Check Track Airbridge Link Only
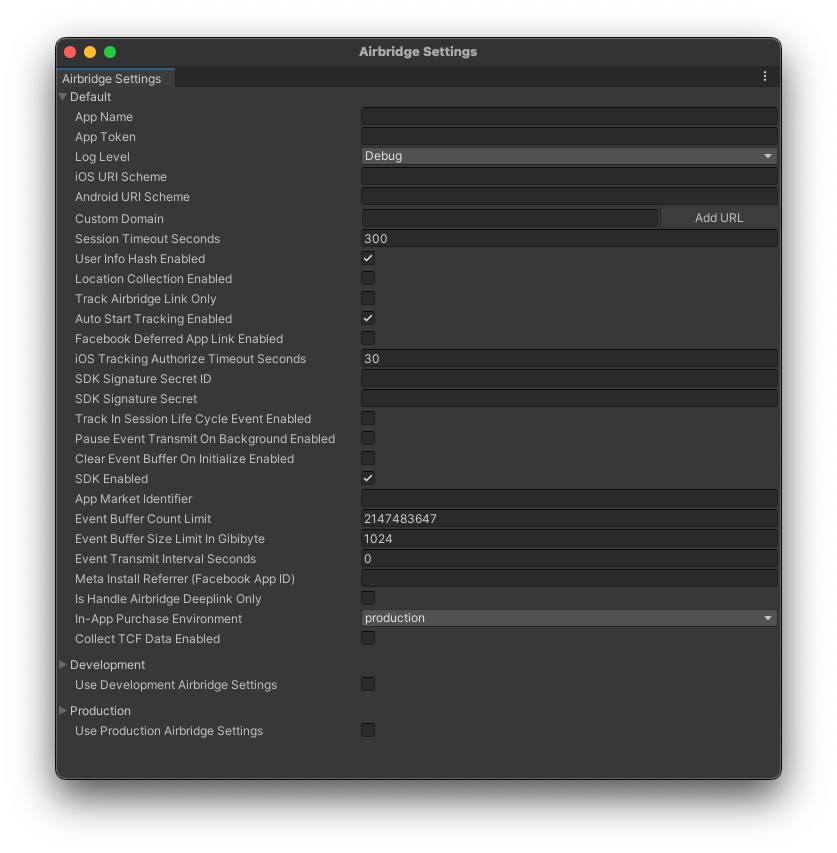 pyautogui.click(x=368, y=298)
